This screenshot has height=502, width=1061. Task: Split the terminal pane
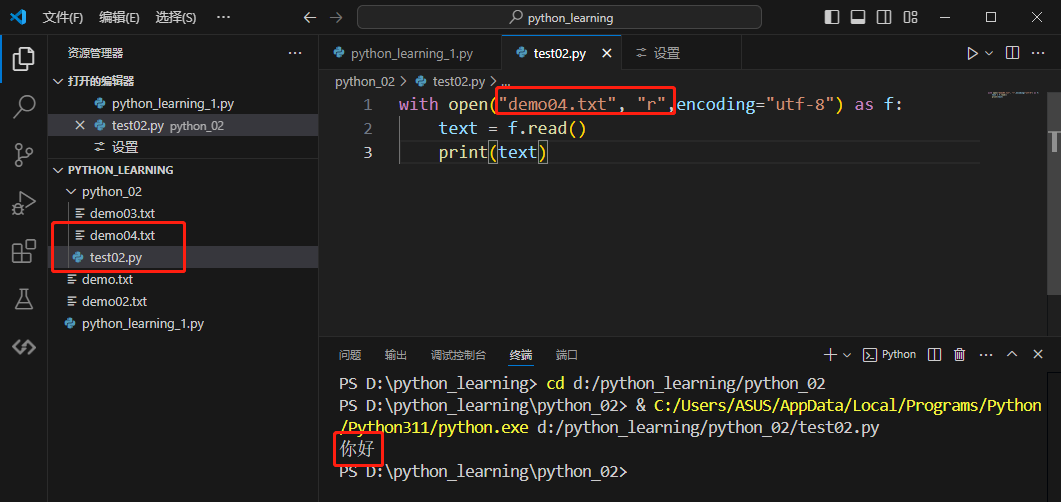tap(934, 355)
